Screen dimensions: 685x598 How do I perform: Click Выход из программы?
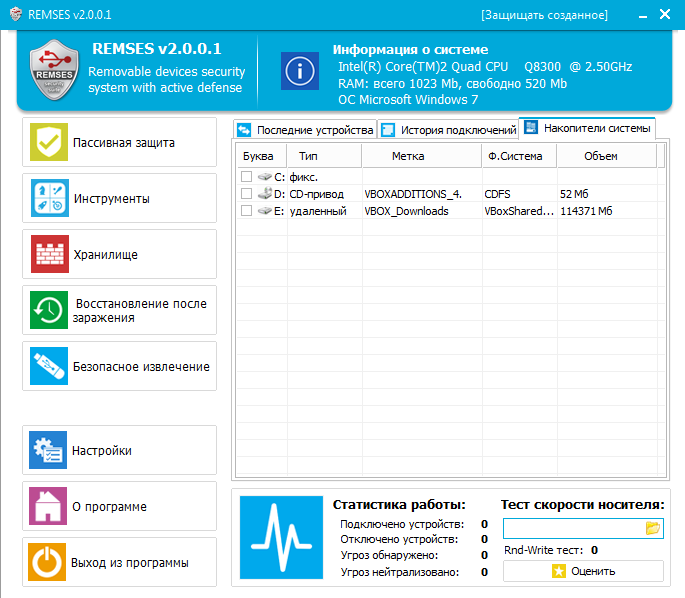(119, 562)
